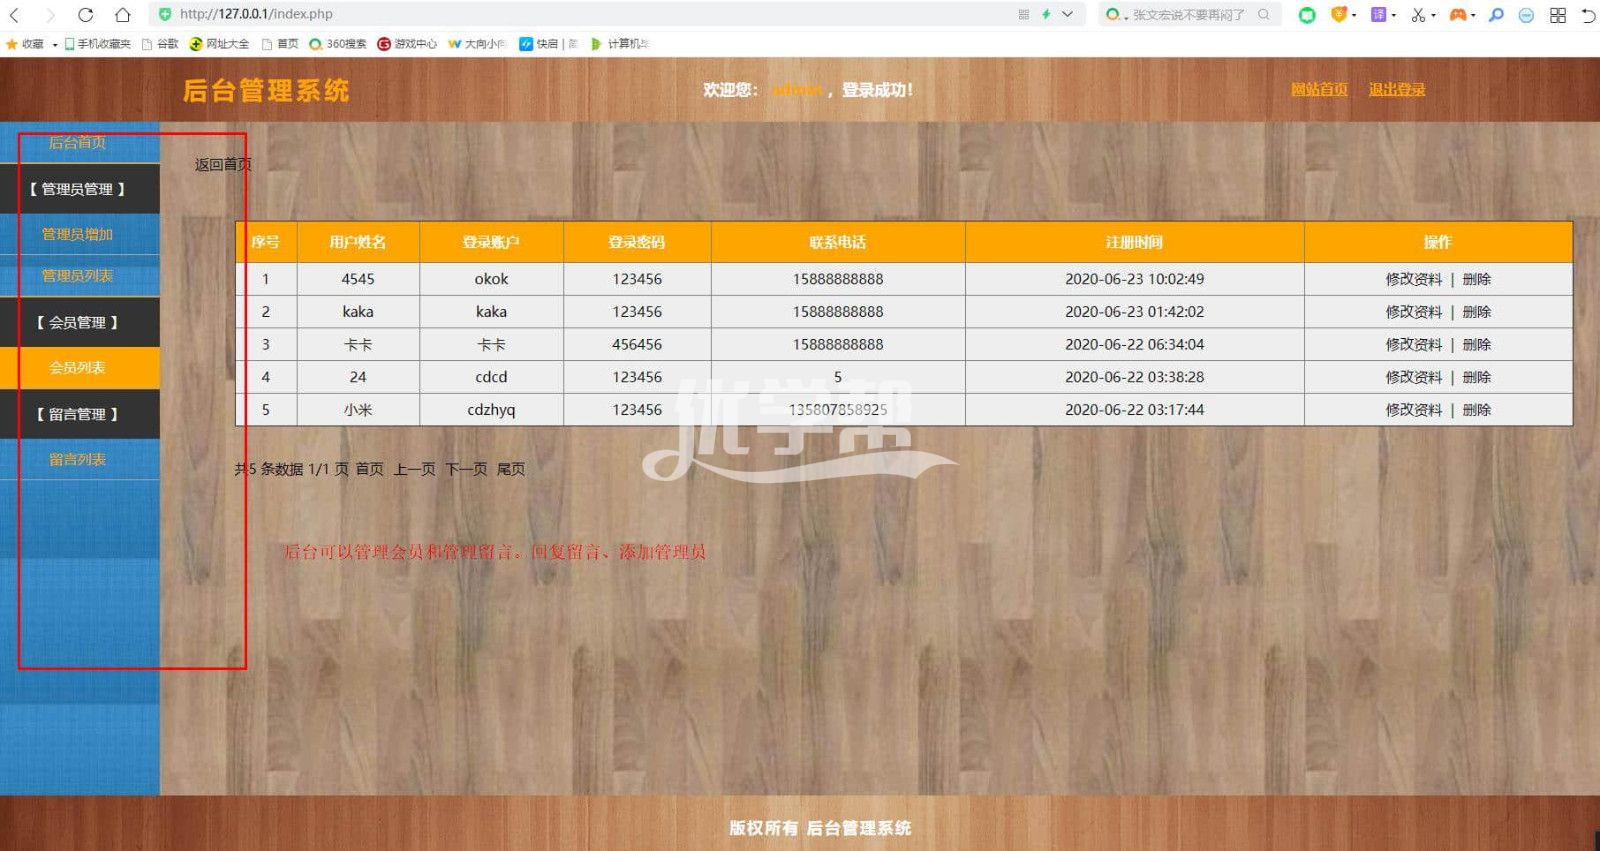Open 会员列表 in the sidebar
Image resolution: width=1600 pixels, height=851 pixels.
coord(78,368)
